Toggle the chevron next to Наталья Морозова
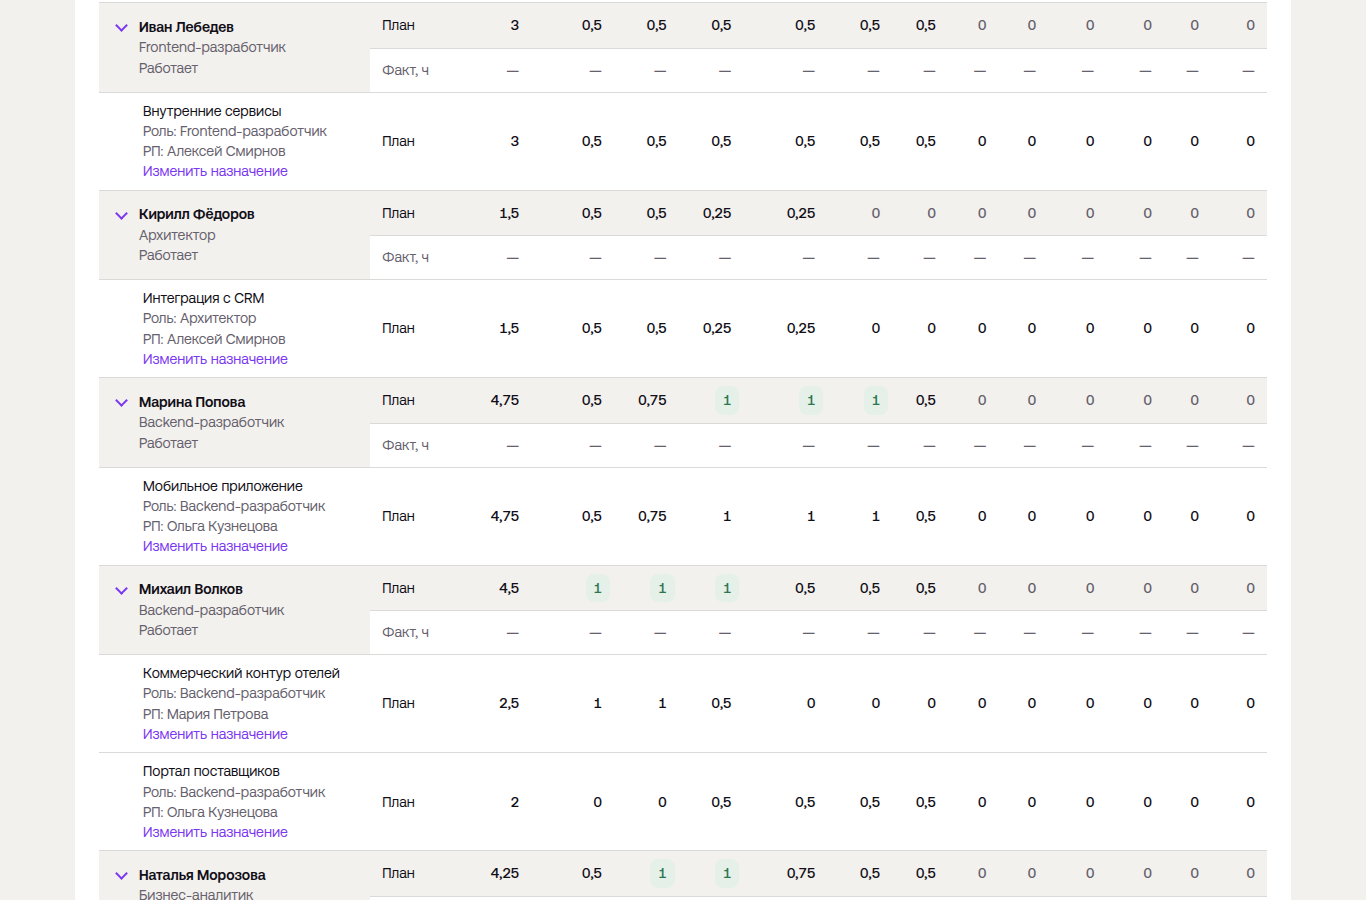This screenshot has height=900, width=1366. pos(121,876)
